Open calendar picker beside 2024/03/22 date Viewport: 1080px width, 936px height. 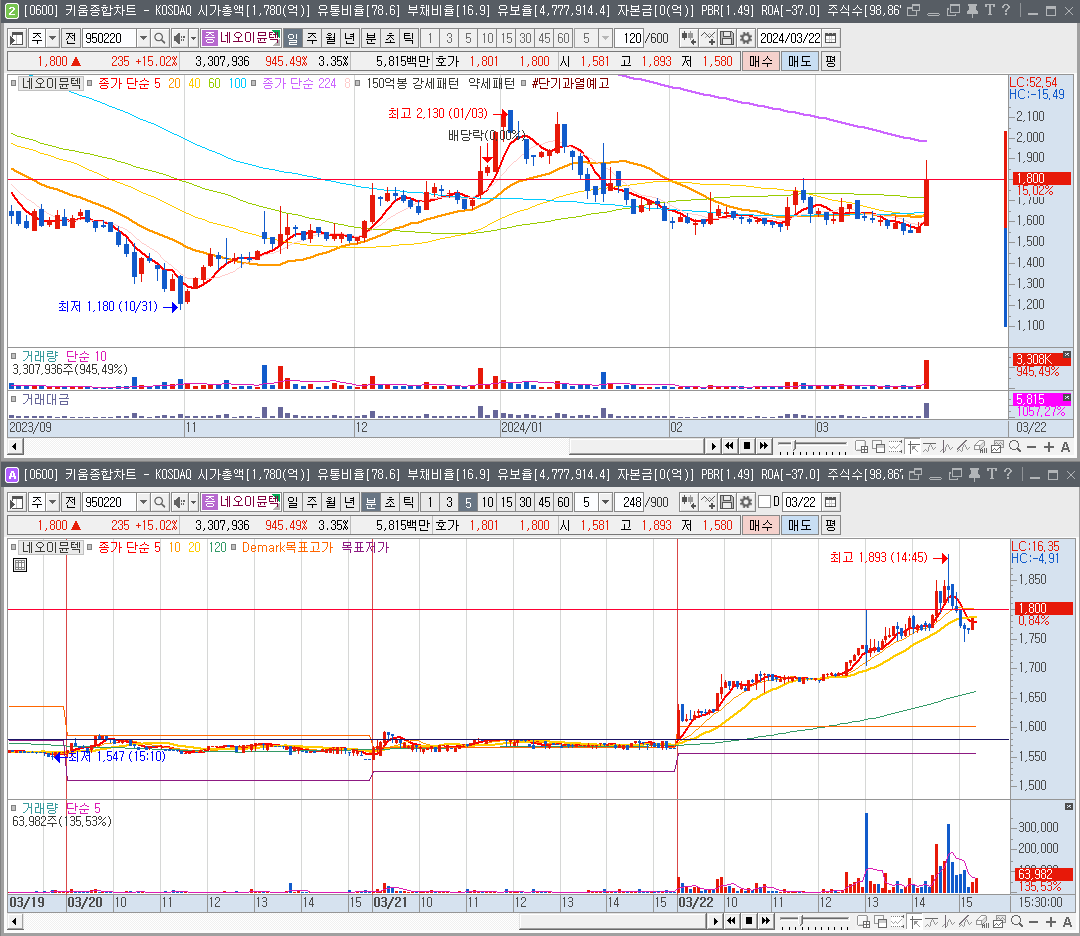(x=831, y=39)
